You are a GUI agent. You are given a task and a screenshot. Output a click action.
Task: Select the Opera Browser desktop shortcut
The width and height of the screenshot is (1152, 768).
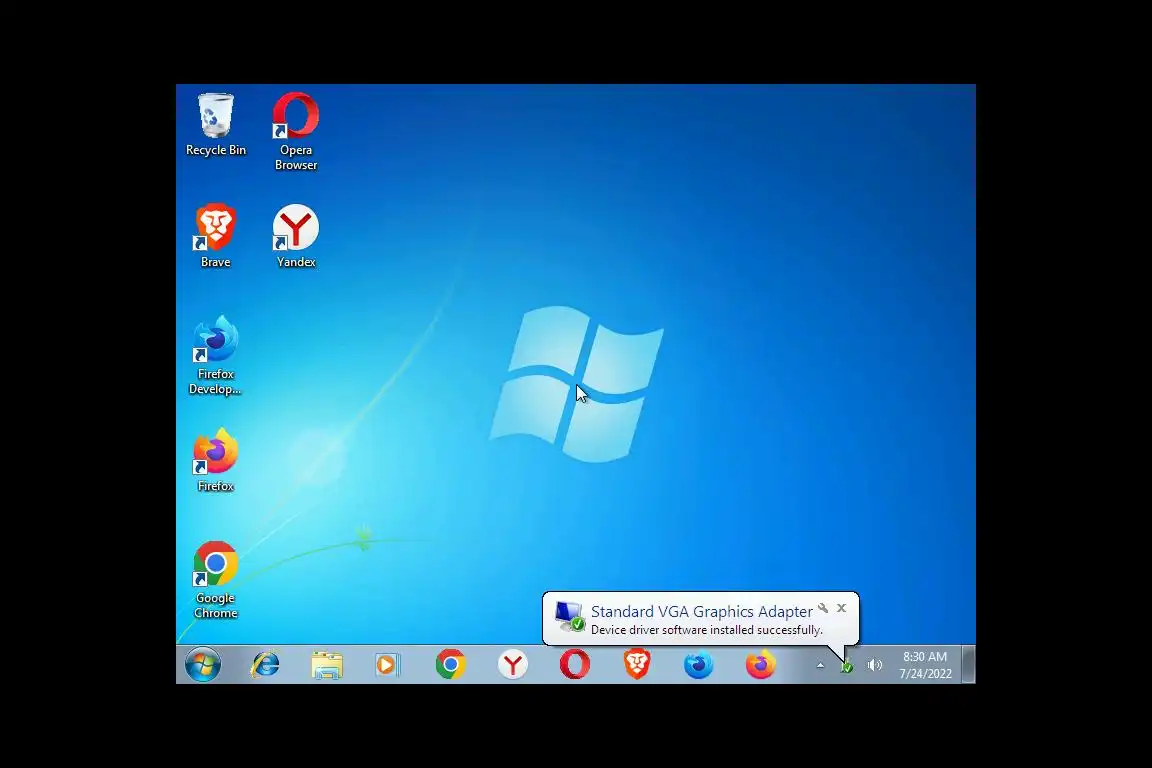(x=295, y=132)
